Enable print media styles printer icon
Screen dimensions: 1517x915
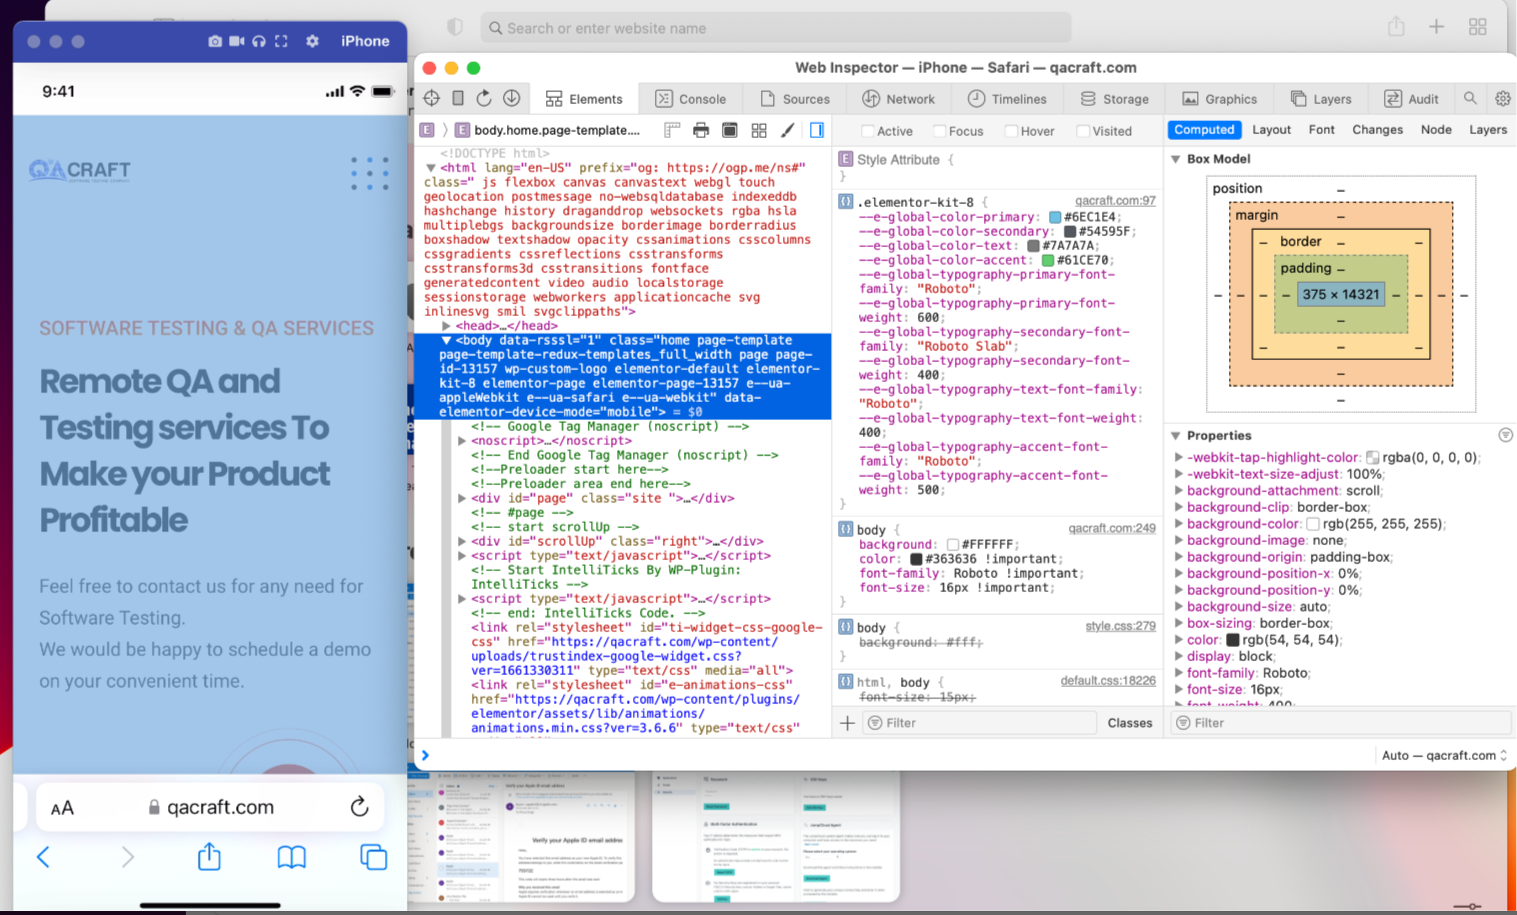point(701,130)
